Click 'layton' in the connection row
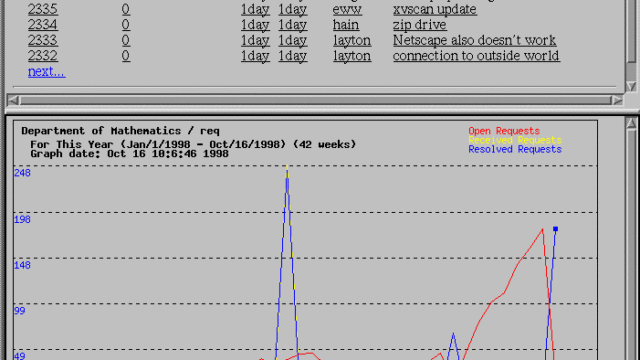This screenshot has width=640, height=360. click(352, 56)
